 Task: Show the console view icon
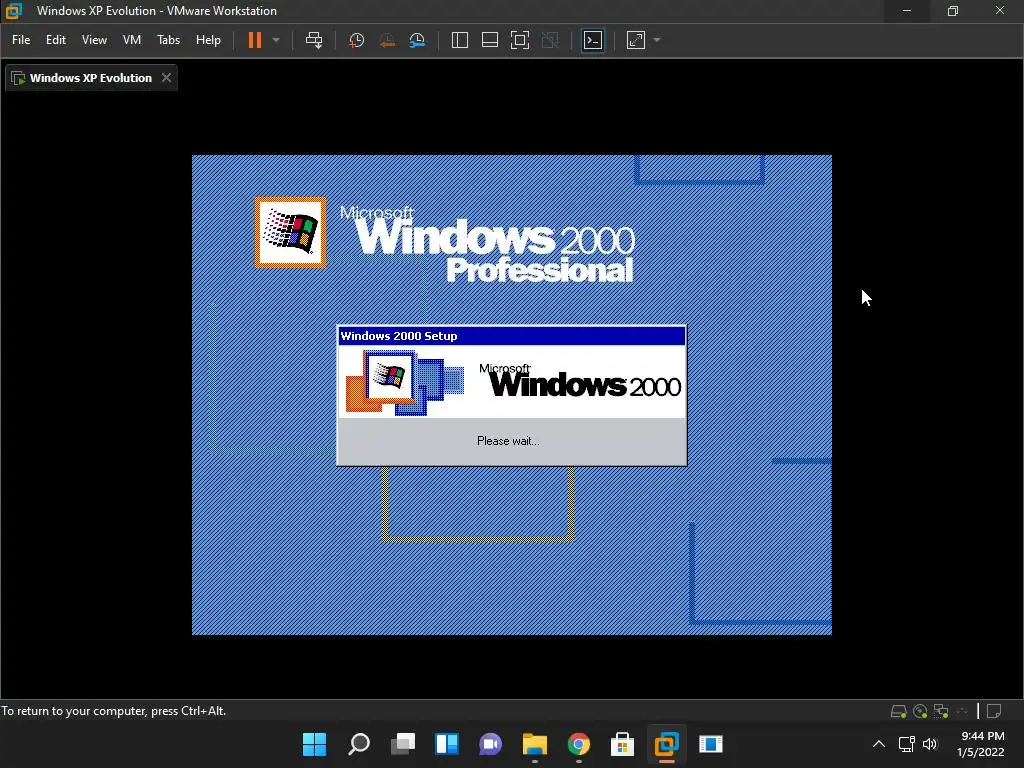pyautogui.click(x=593, y=40)
